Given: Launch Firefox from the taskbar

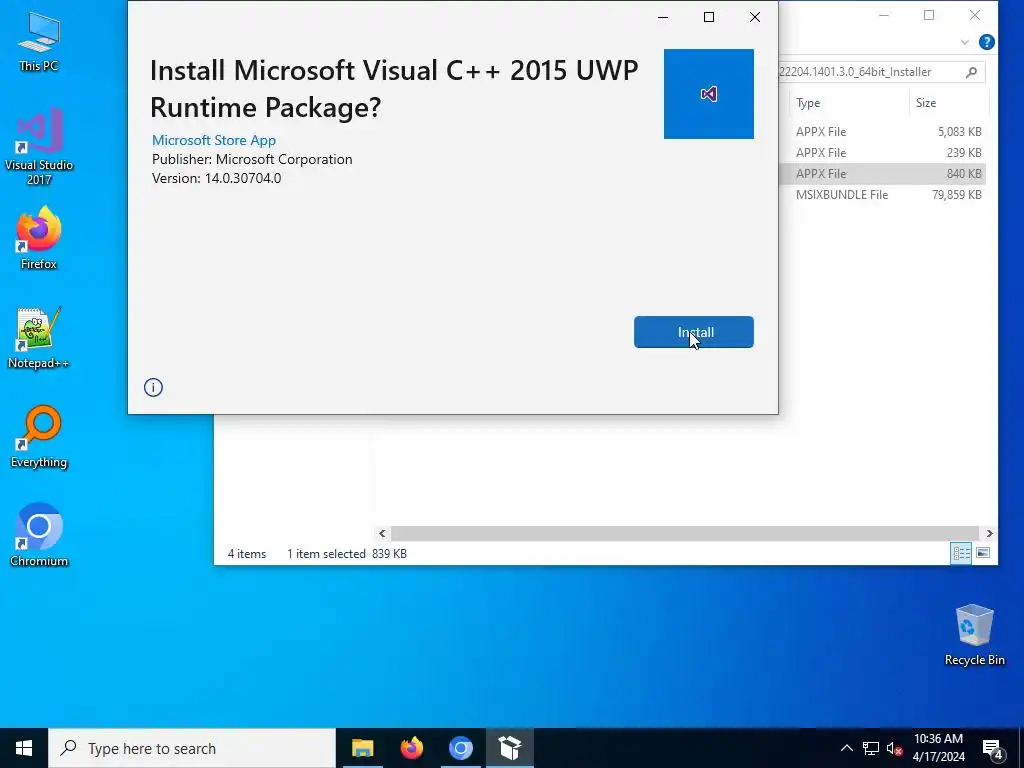Looking at the screenshot, I should [411, 748].
